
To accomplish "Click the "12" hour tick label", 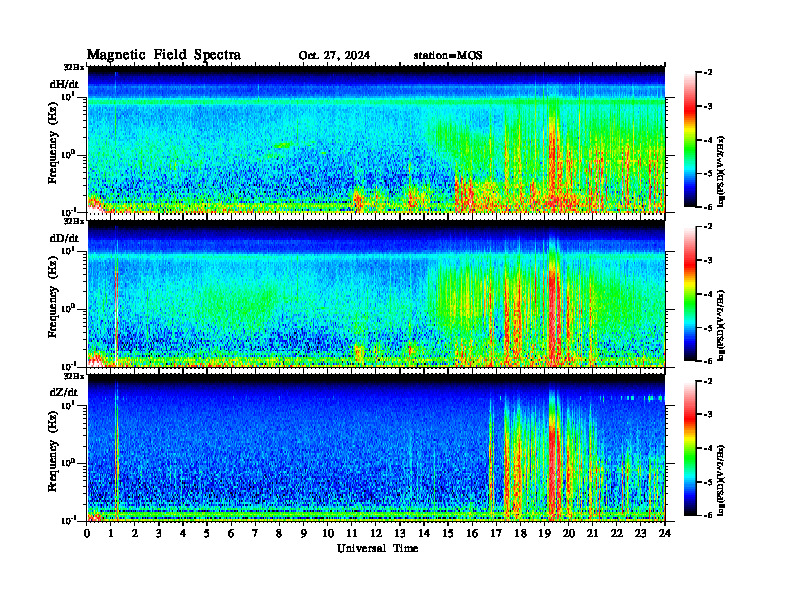I will [376, 533].
